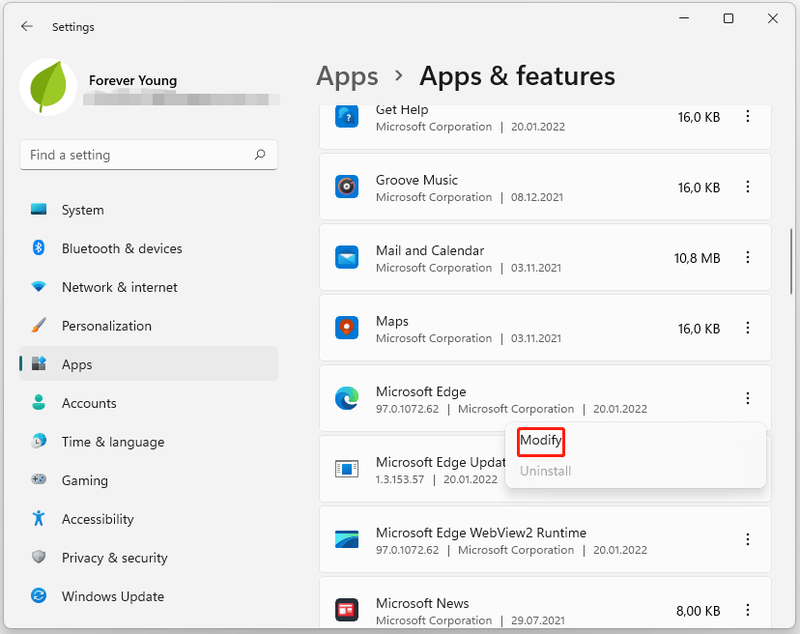Image resolution: width=800 pixels, height=634 pixels.
Task: Click the 10,8 MB size value
Action: [x=697, y=258]
